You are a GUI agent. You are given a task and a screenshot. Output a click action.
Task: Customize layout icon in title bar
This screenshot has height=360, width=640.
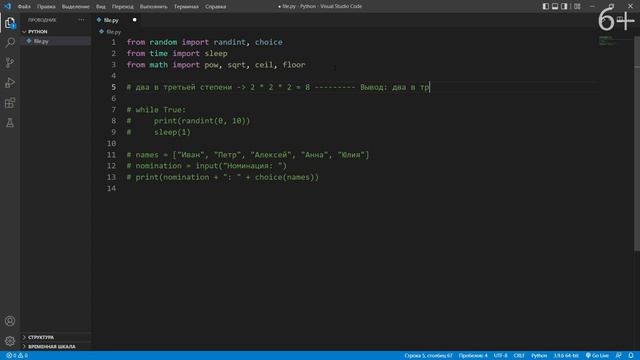click(x=577, y=6)
